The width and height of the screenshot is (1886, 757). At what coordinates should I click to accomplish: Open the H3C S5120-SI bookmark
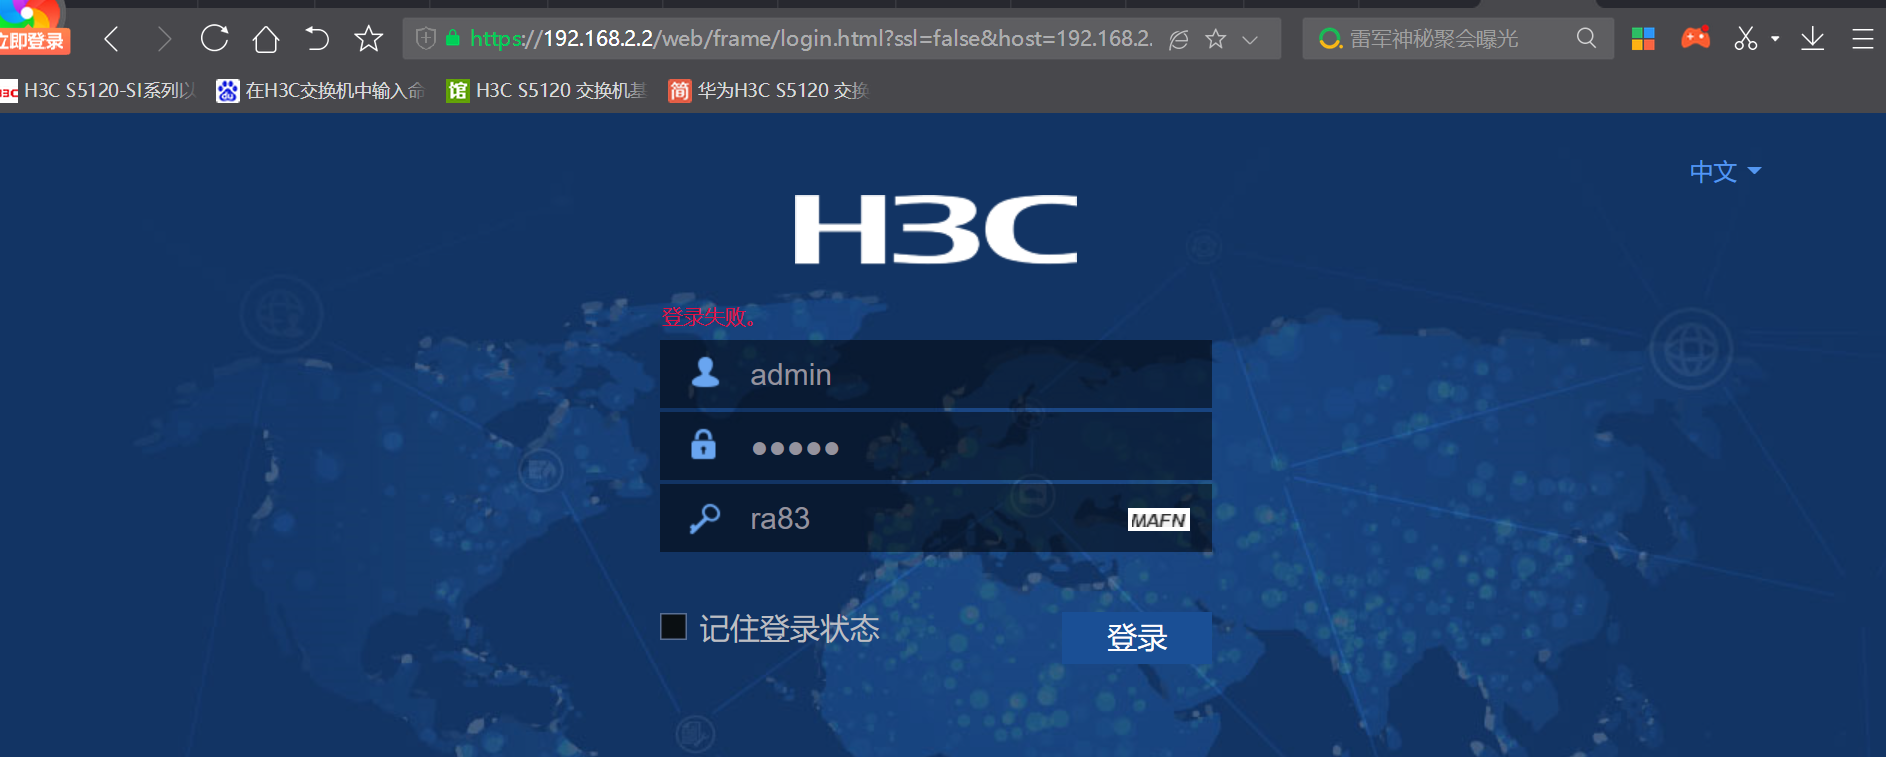point(98,91)
